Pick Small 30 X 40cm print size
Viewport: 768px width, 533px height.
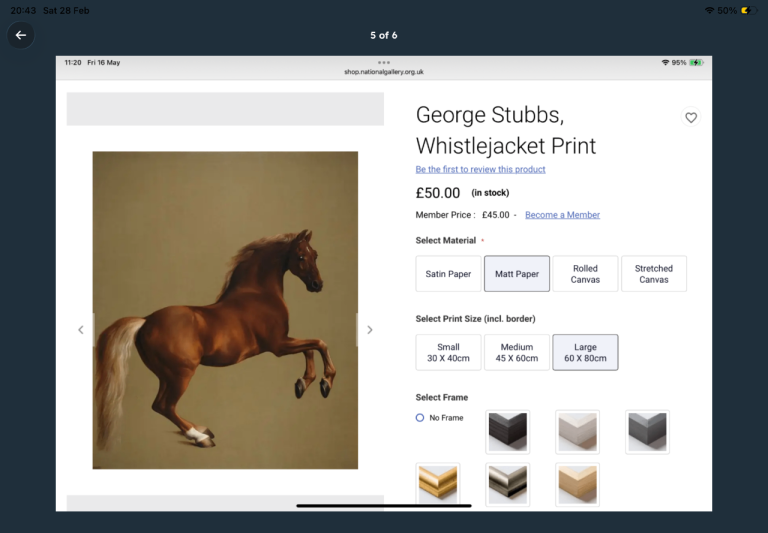tap(448, 352)
